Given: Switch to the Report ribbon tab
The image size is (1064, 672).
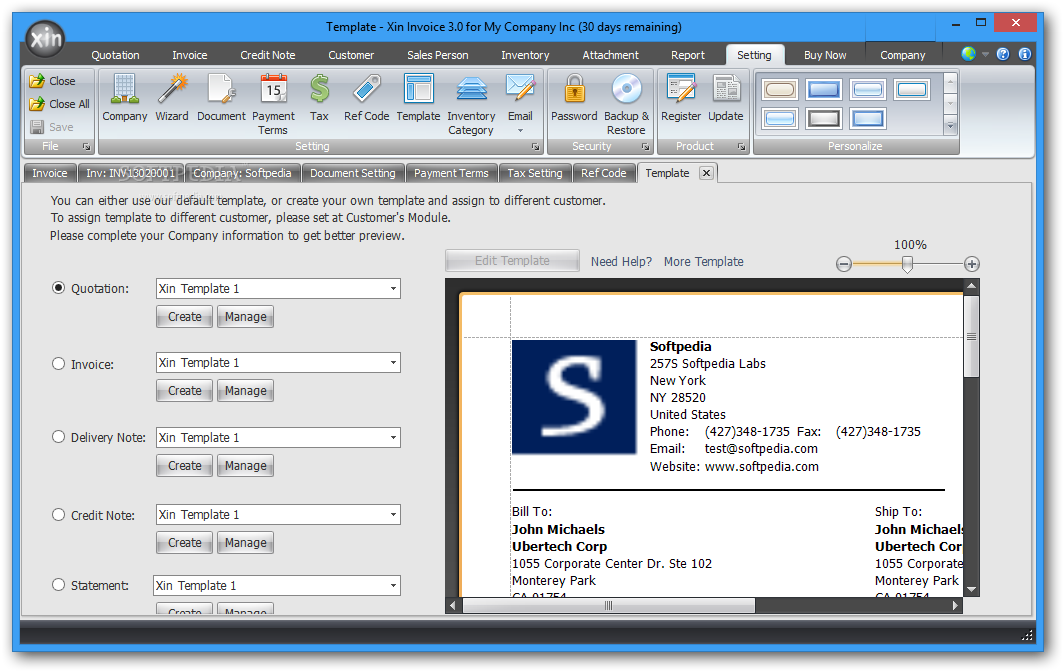Looking at the screenshot, I should point(688,55).
